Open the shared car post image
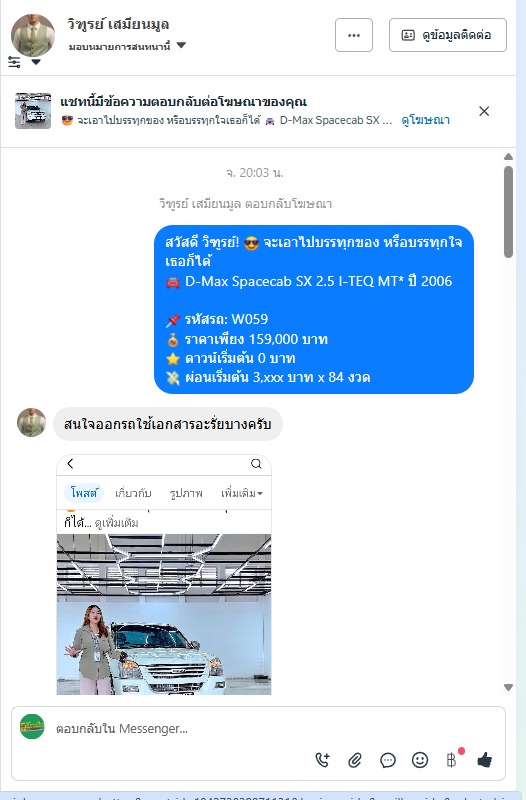Screen dimensions: 526x800 [164, 614]
